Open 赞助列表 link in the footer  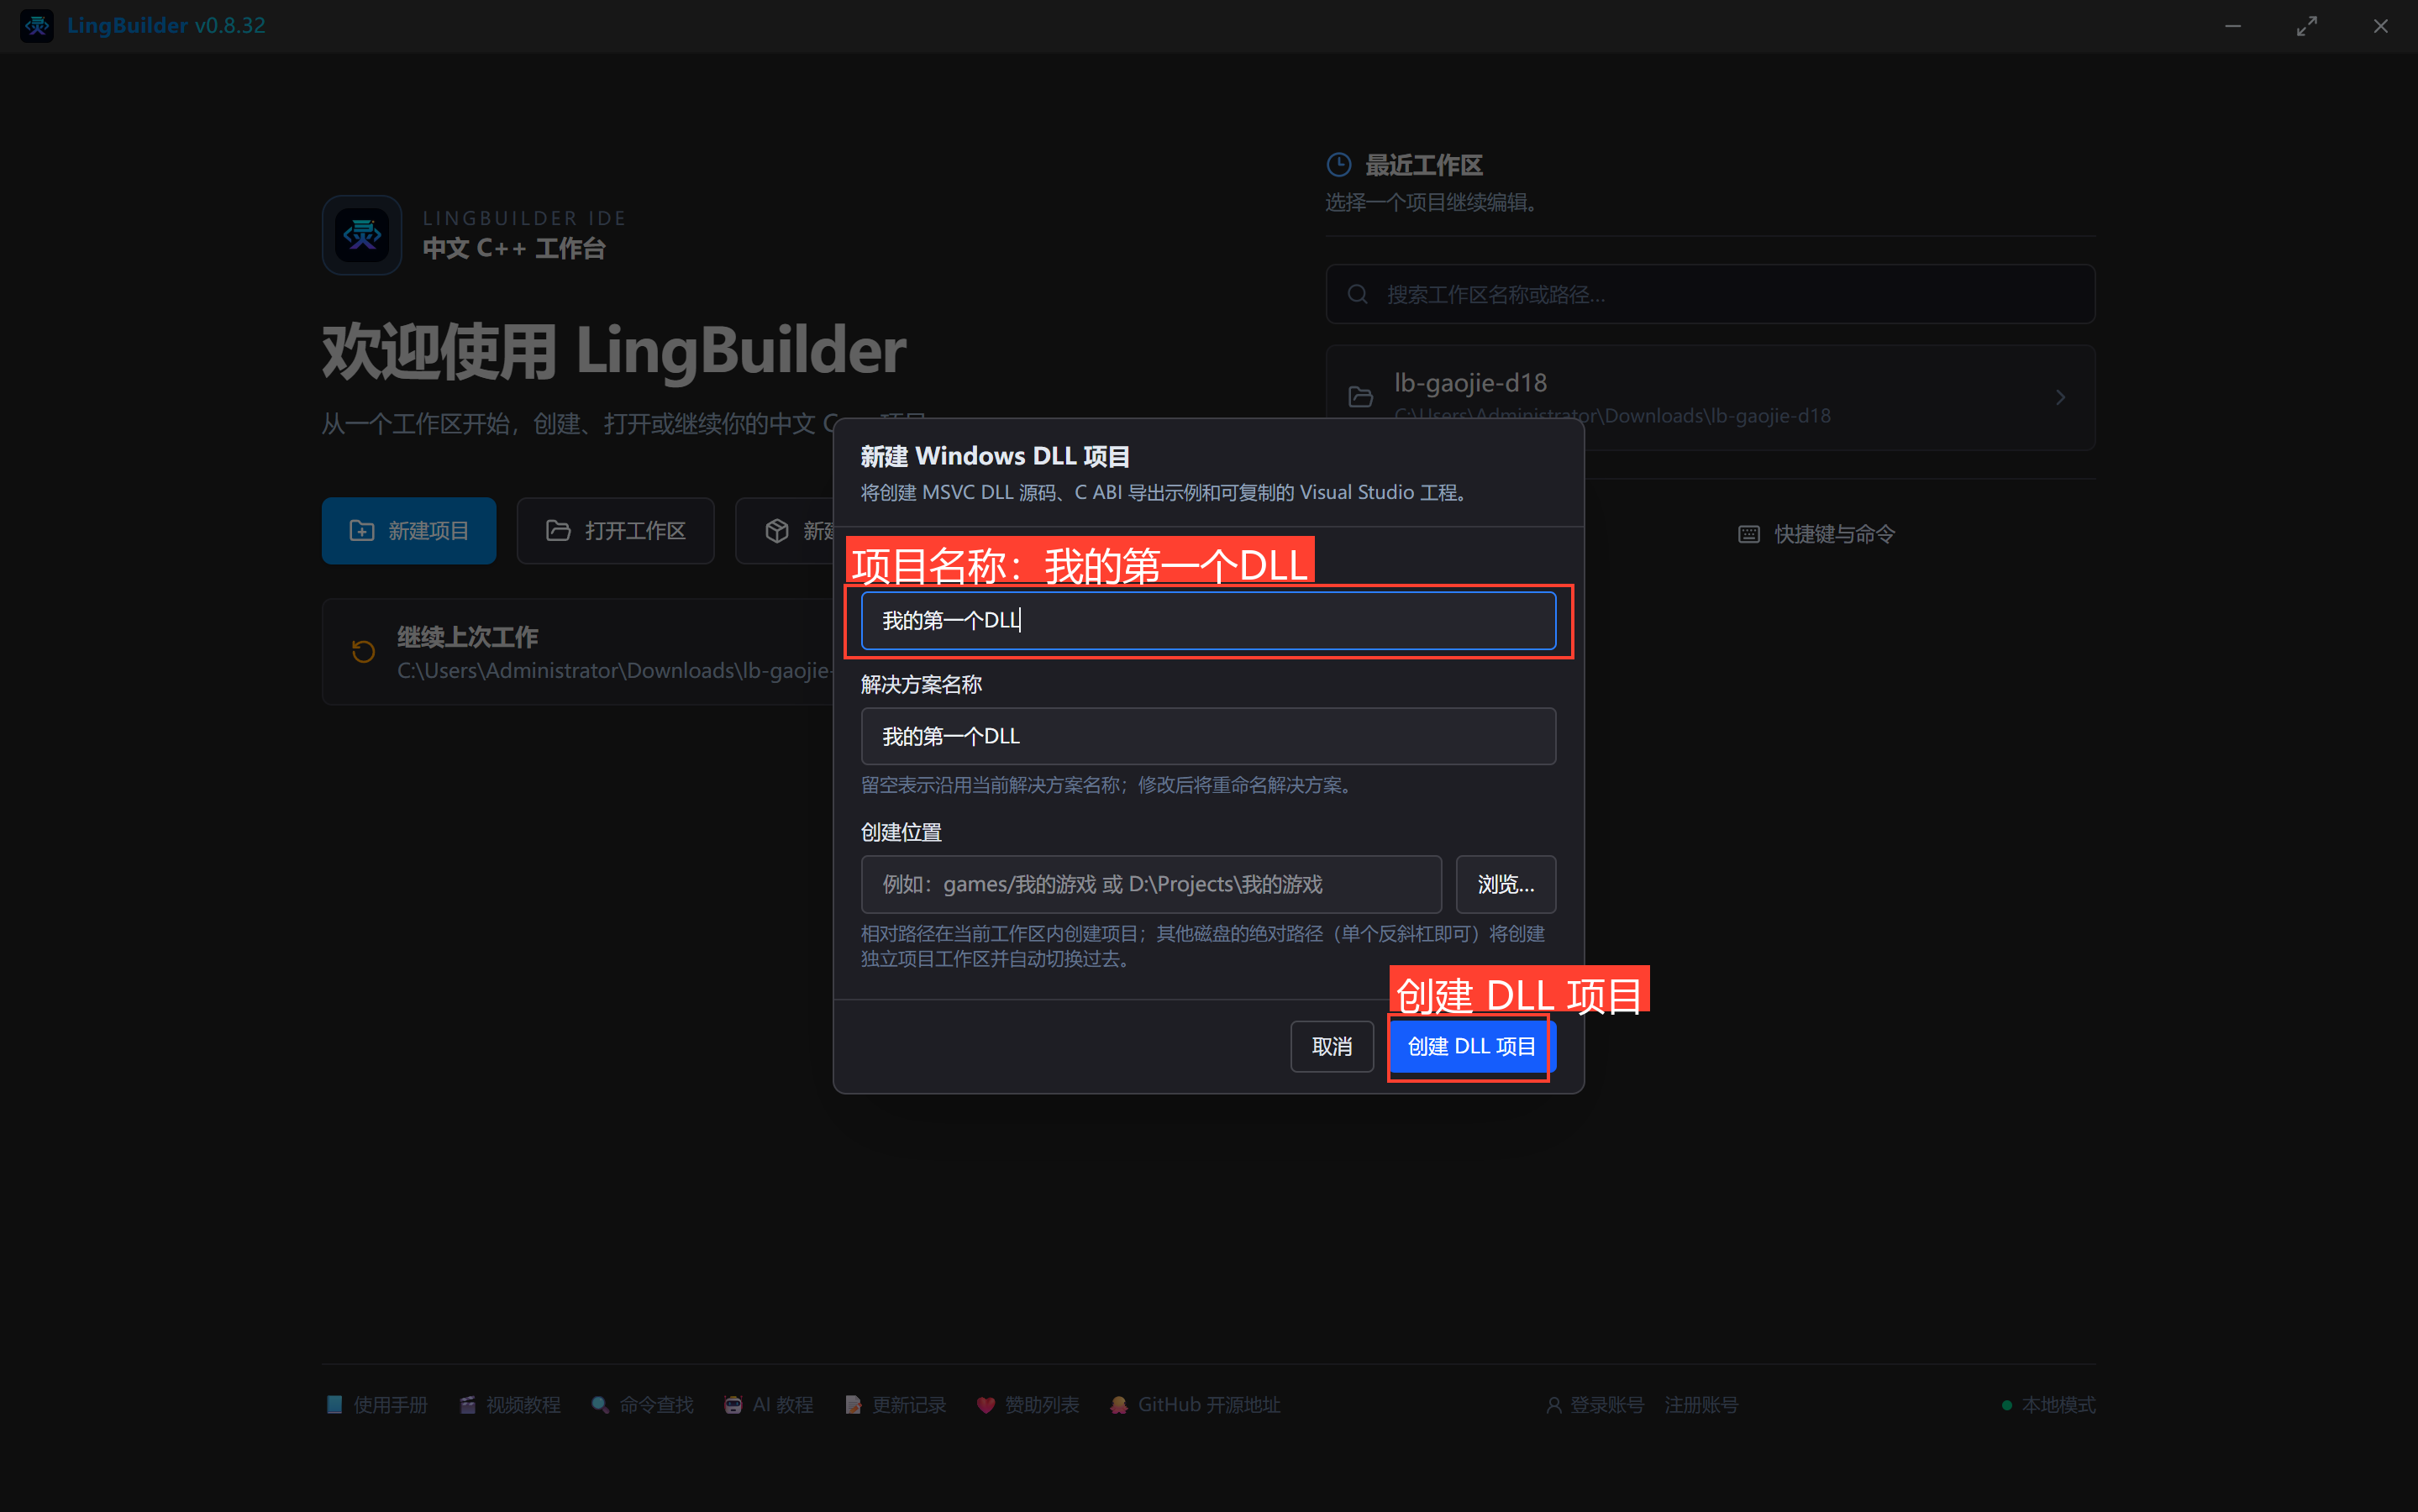(x=1028, y=1405)
